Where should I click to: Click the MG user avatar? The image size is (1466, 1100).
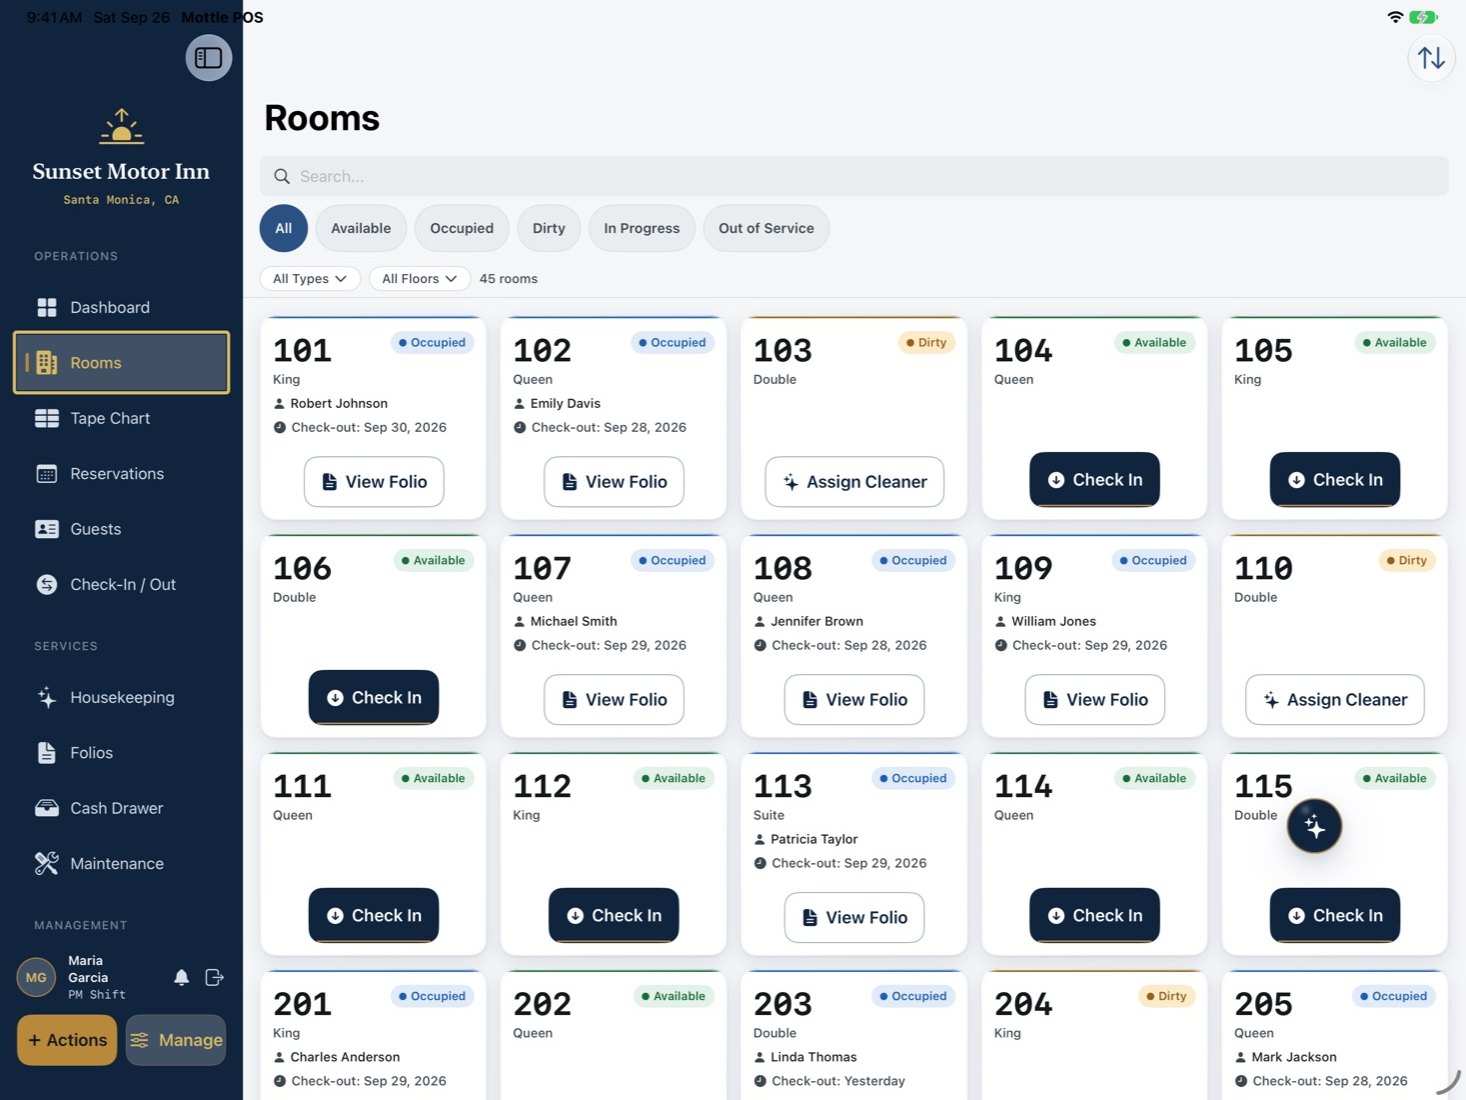coord(36,977)
